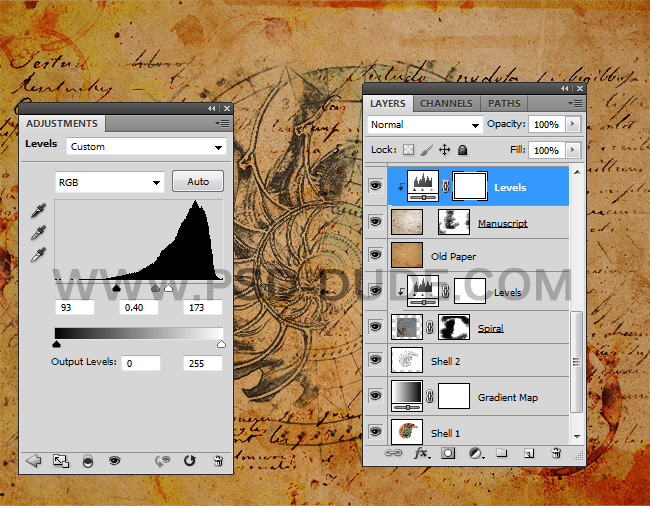Image resolution: width=650 pixels, height=506 pixels.
Task: Hide the Gradient Map layer
Action: tap(375, 395)
